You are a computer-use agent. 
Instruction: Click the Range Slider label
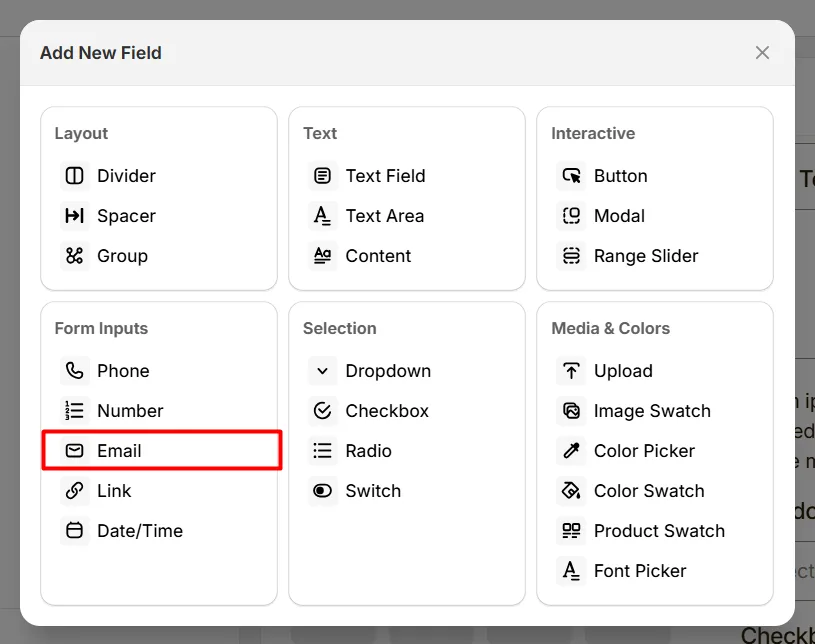[646, 256]
